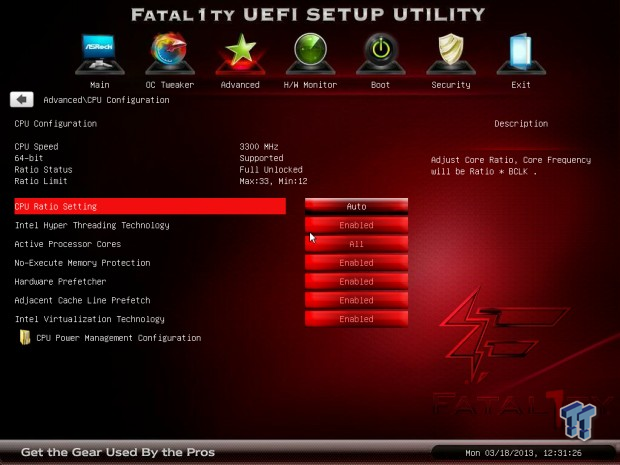620x465 pixels.
Task: Click the Exit door icon
Action: click(x=521, y=54)
